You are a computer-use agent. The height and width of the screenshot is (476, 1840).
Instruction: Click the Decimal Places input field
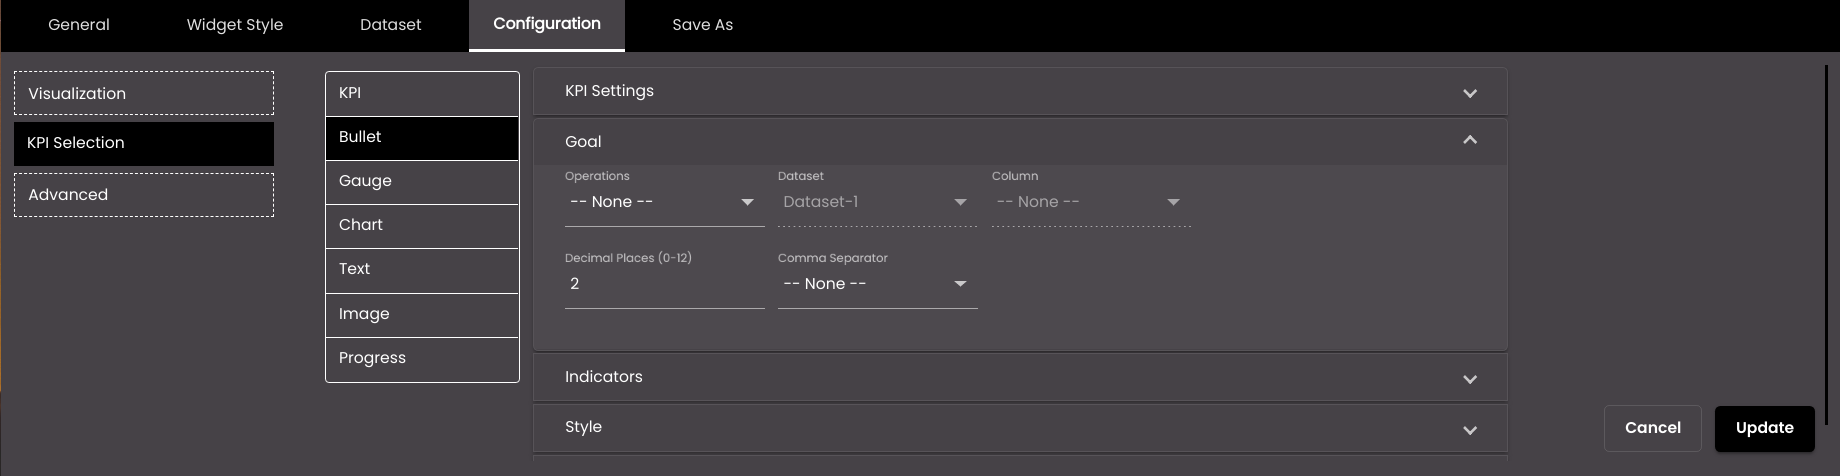click(x=664, y=284)
